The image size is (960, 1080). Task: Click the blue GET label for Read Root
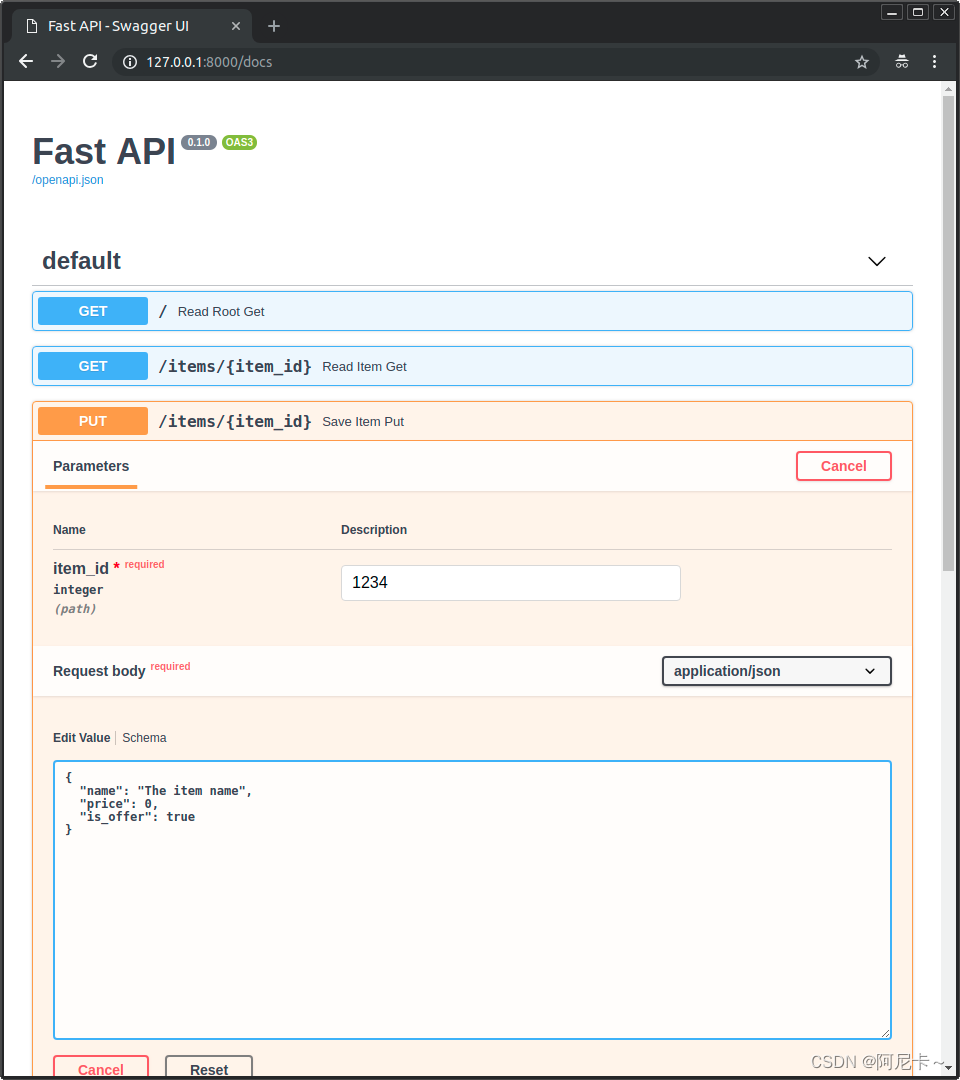[93, 311]
